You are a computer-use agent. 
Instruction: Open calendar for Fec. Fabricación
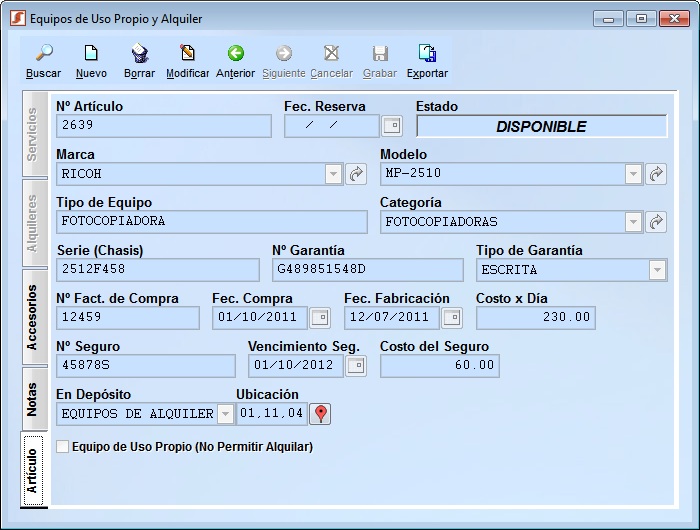click(x=452, y=318)
